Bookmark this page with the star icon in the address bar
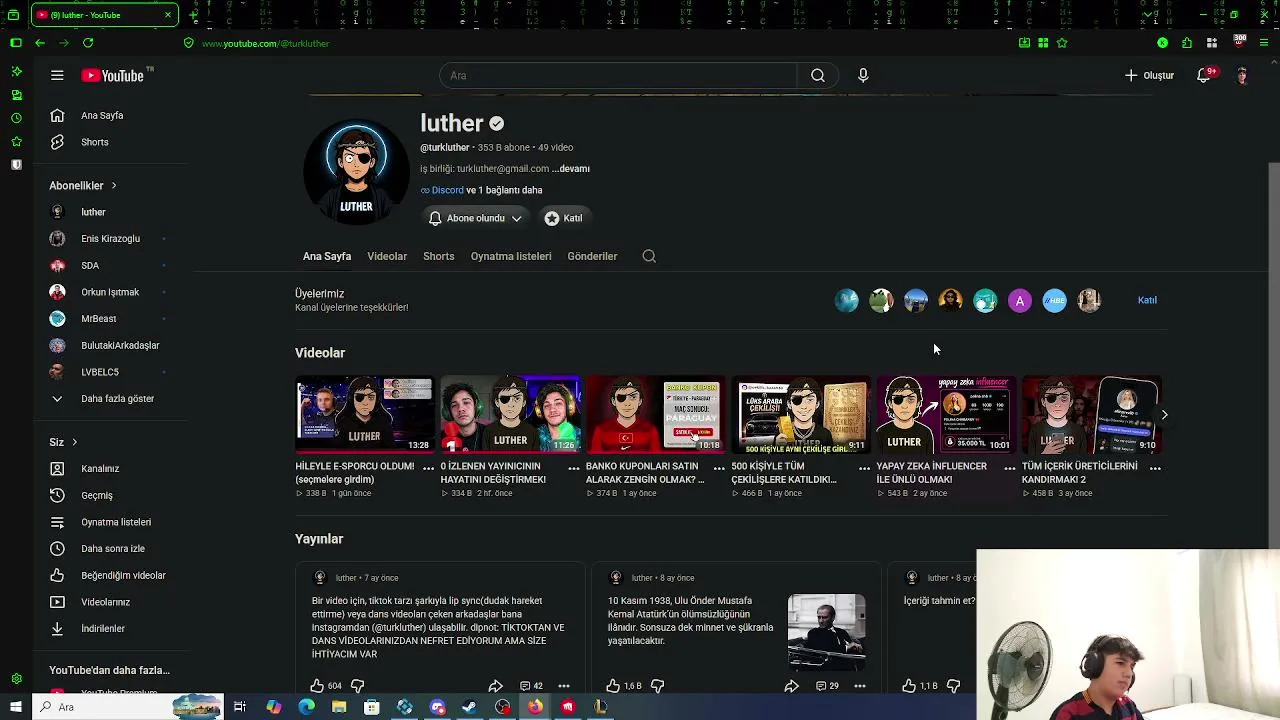 point(1062,43)
